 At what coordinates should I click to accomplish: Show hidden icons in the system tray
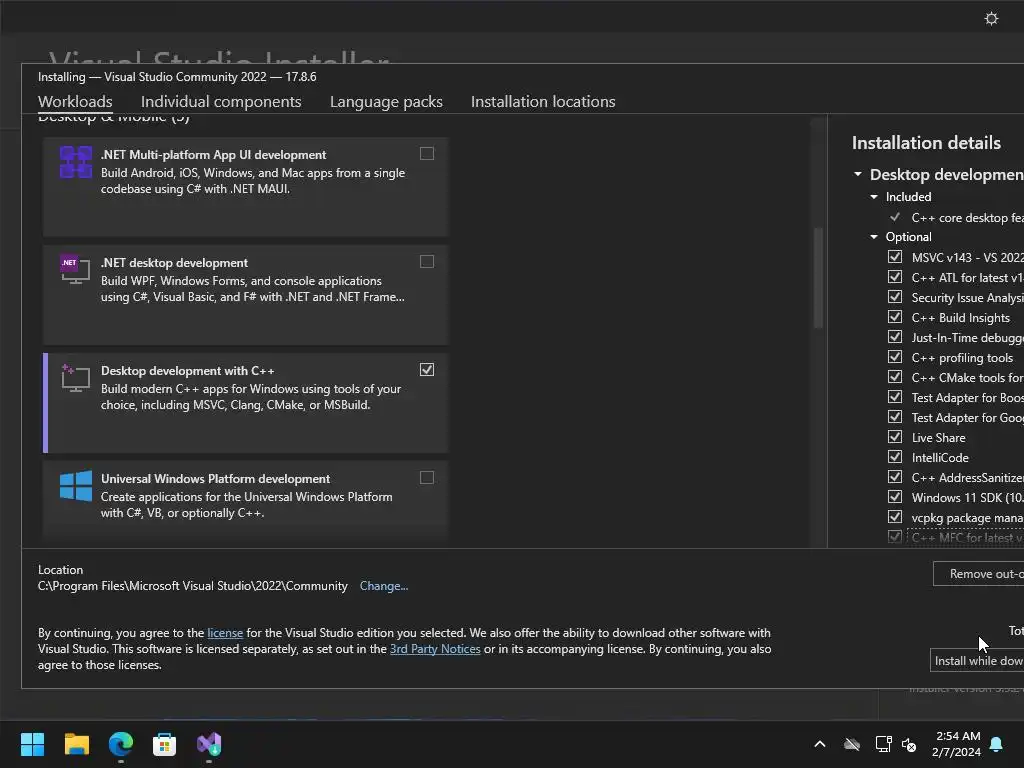[820, 744]
